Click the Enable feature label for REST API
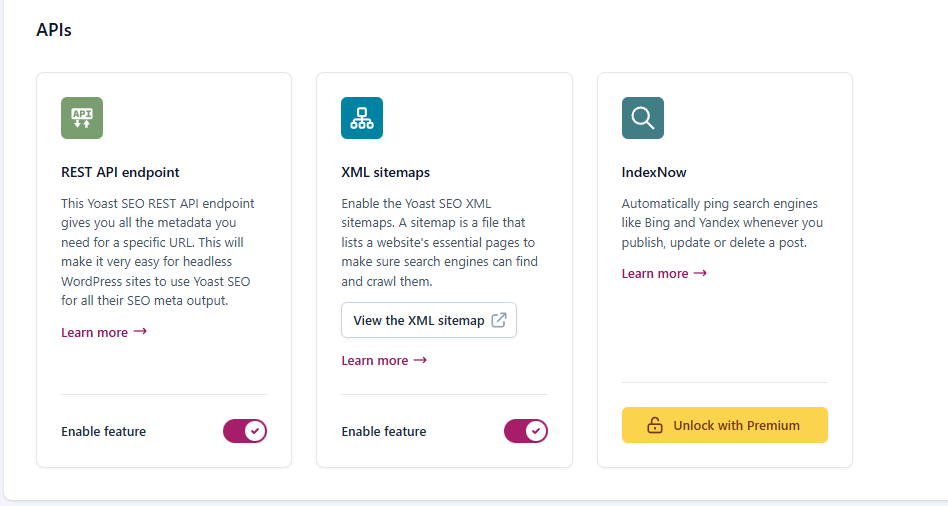This screenshot has width=948, height=506. click(x=103, y=432)
